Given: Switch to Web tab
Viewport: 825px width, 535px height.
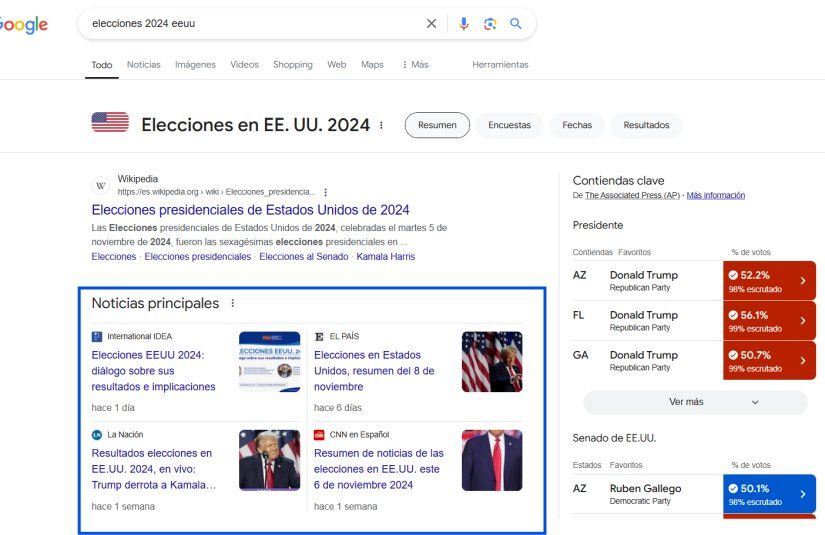Looking at the screenshot, I should (x=337, y=65).
